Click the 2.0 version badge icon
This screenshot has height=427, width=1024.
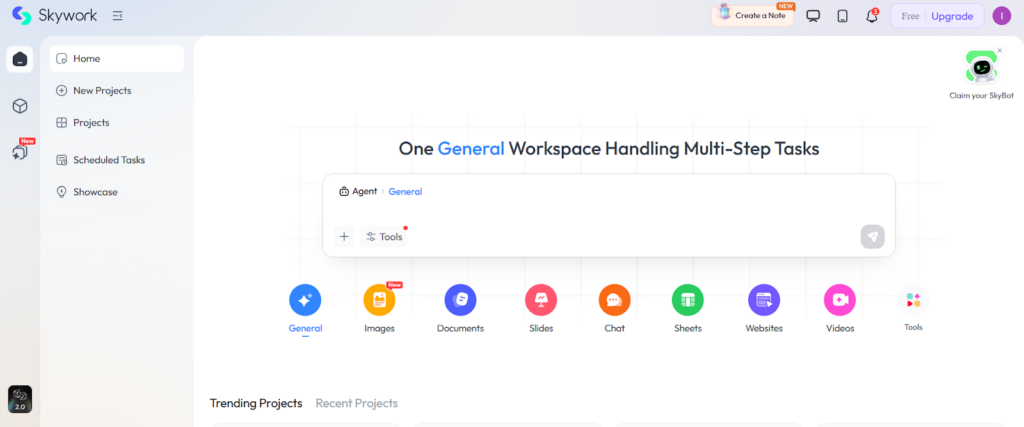[20, 399]
